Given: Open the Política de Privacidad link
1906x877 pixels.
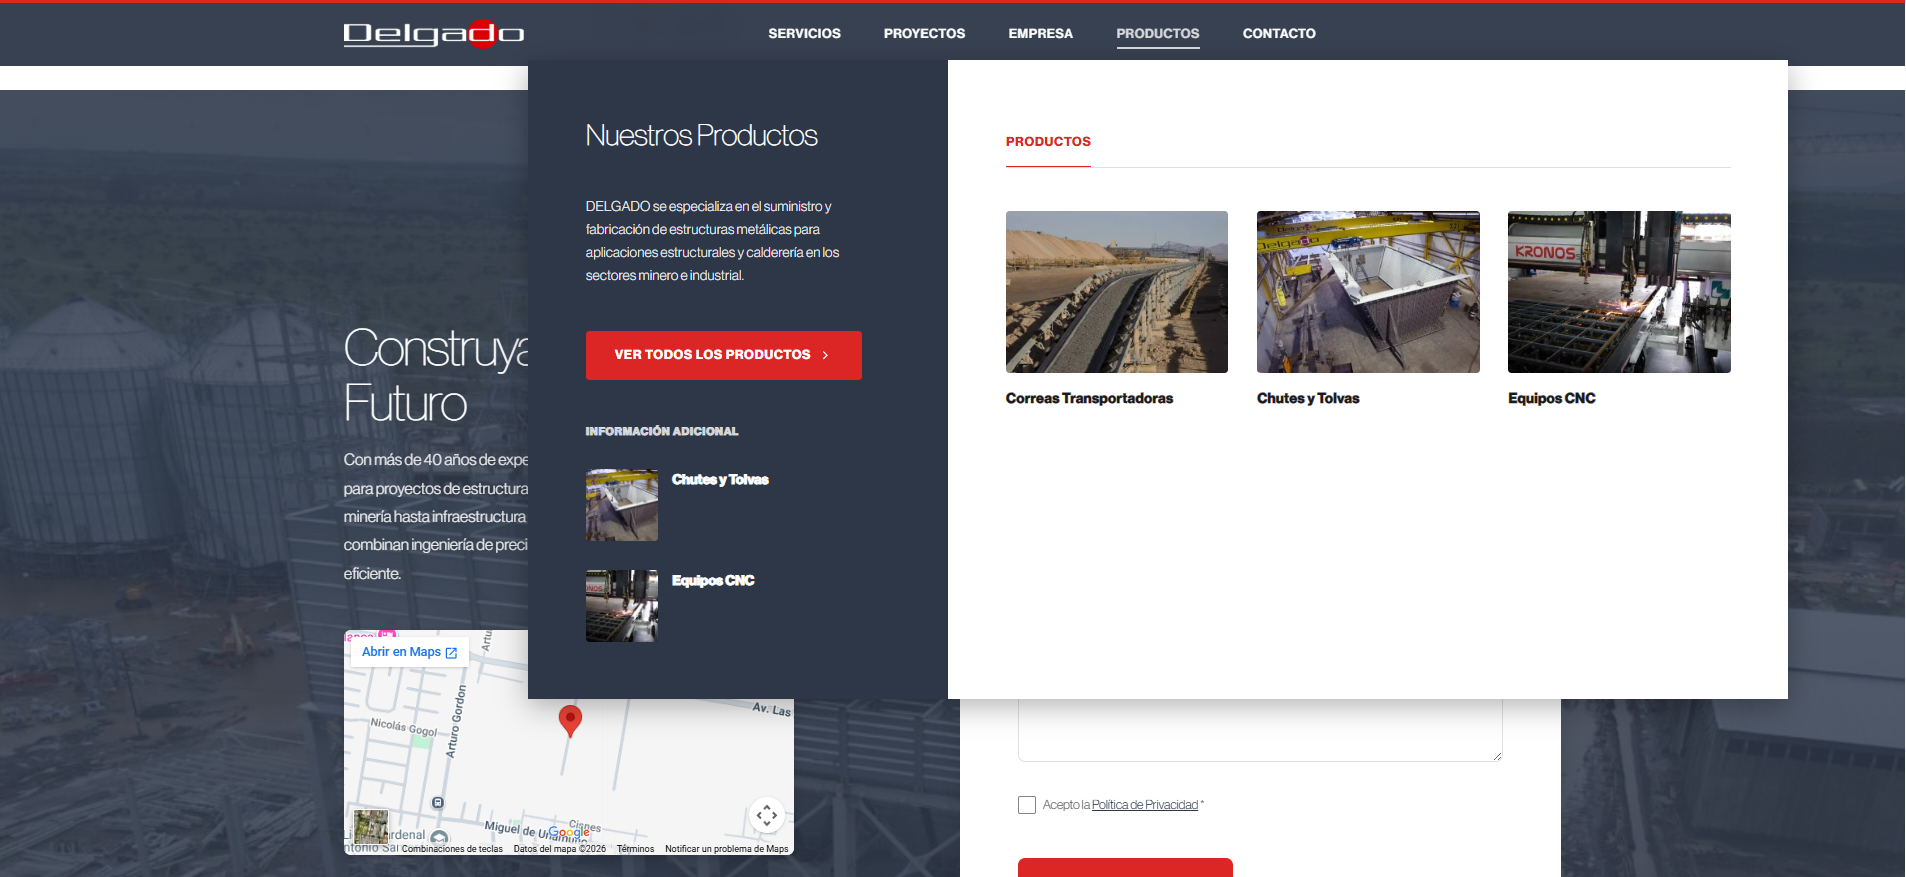Looking at the screenshot, I should point(1144,805).
